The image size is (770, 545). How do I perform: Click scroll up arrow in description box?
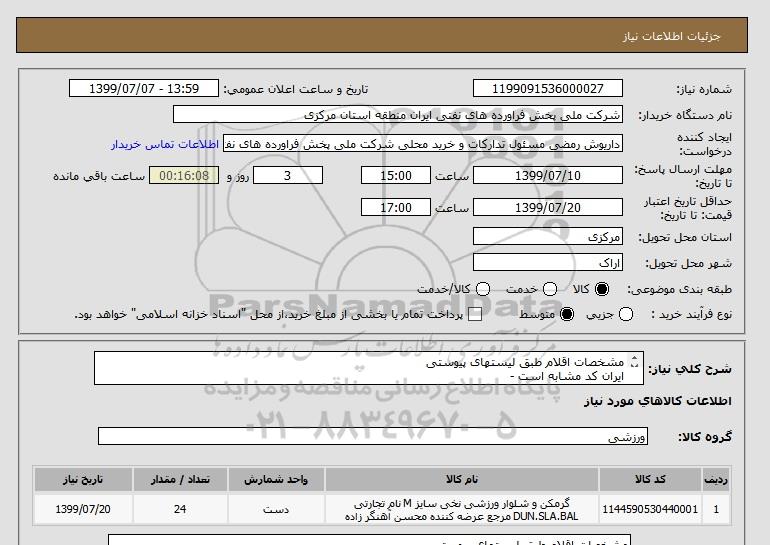tap(634, 358)
